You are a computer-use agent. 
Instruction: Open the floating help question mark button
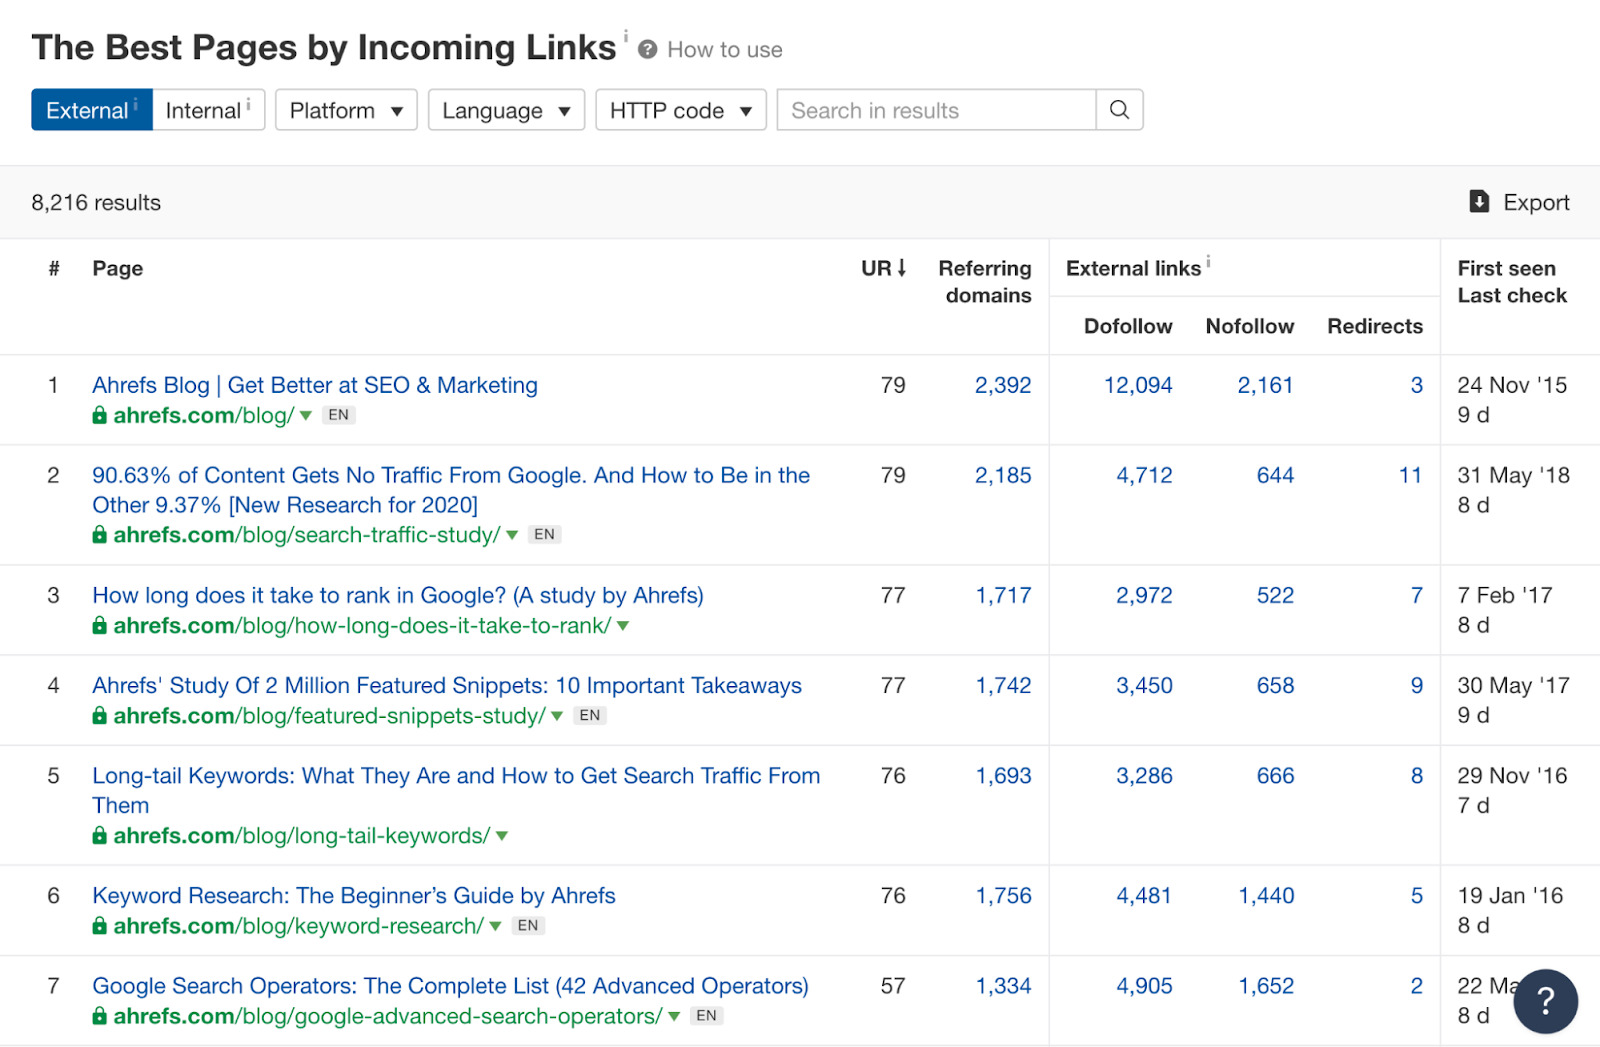[x=1545, y=1001]
